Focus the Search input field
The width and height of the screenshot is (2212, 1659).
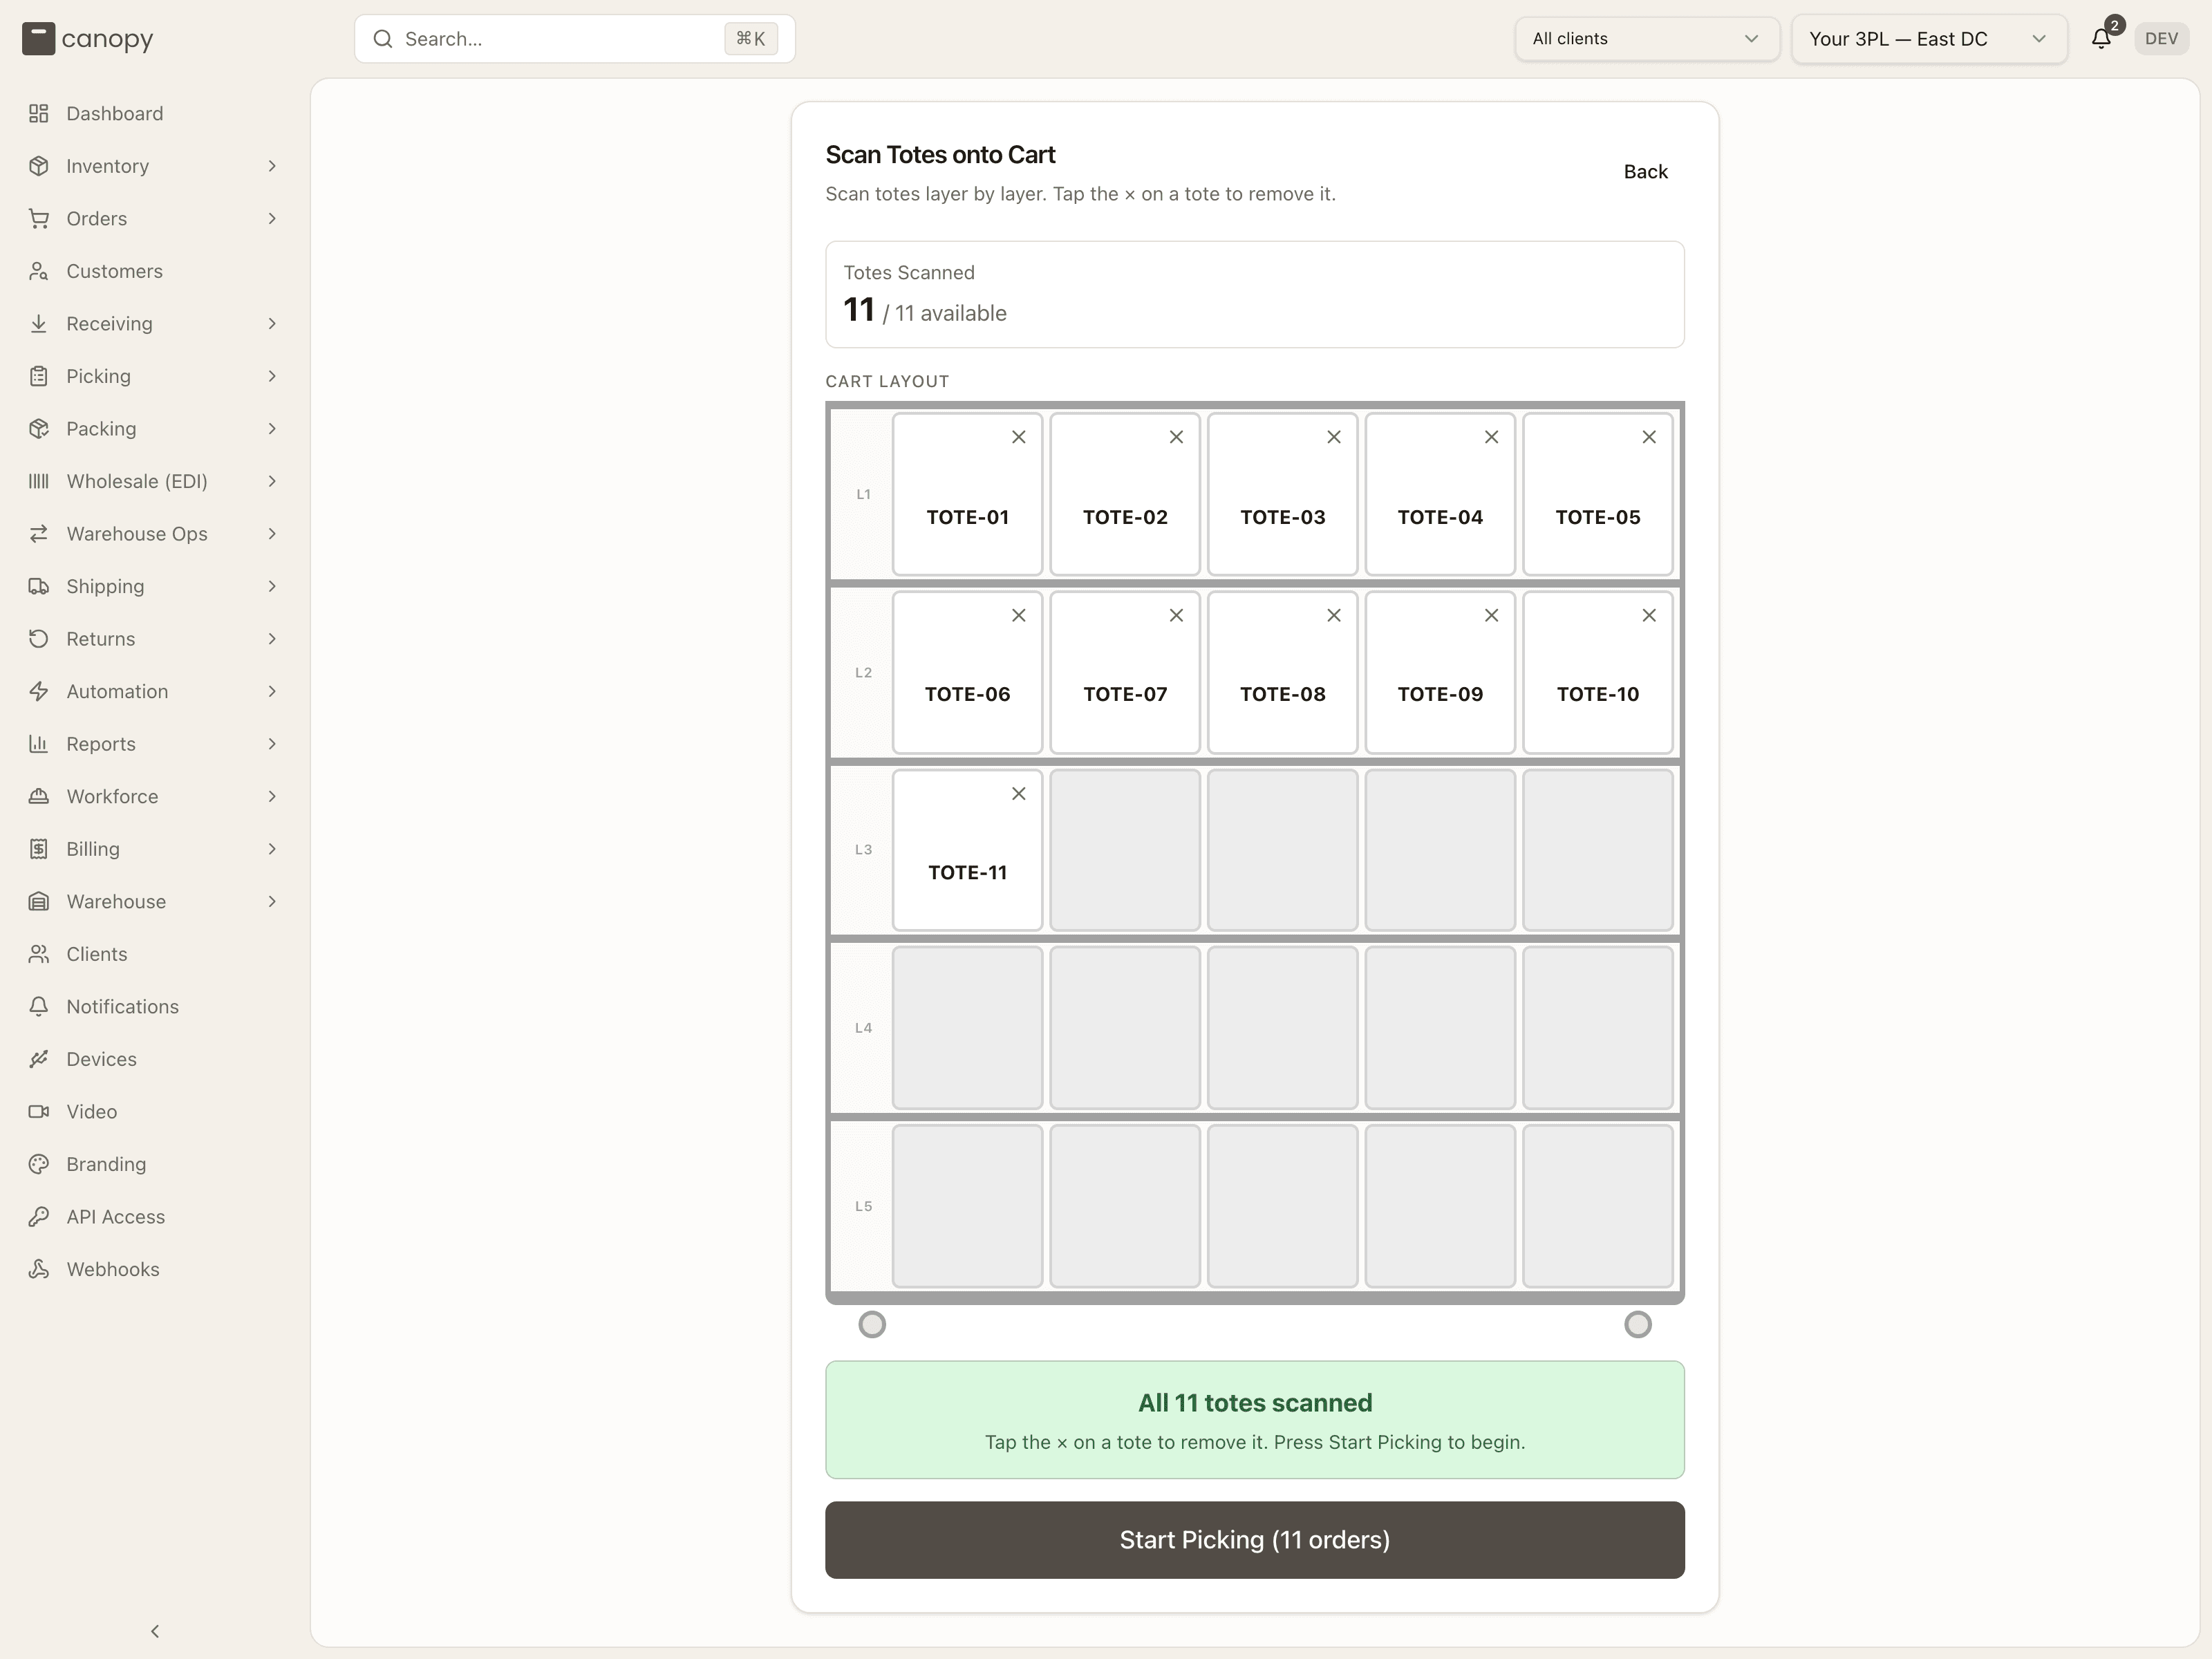click(x=575, y=39)
